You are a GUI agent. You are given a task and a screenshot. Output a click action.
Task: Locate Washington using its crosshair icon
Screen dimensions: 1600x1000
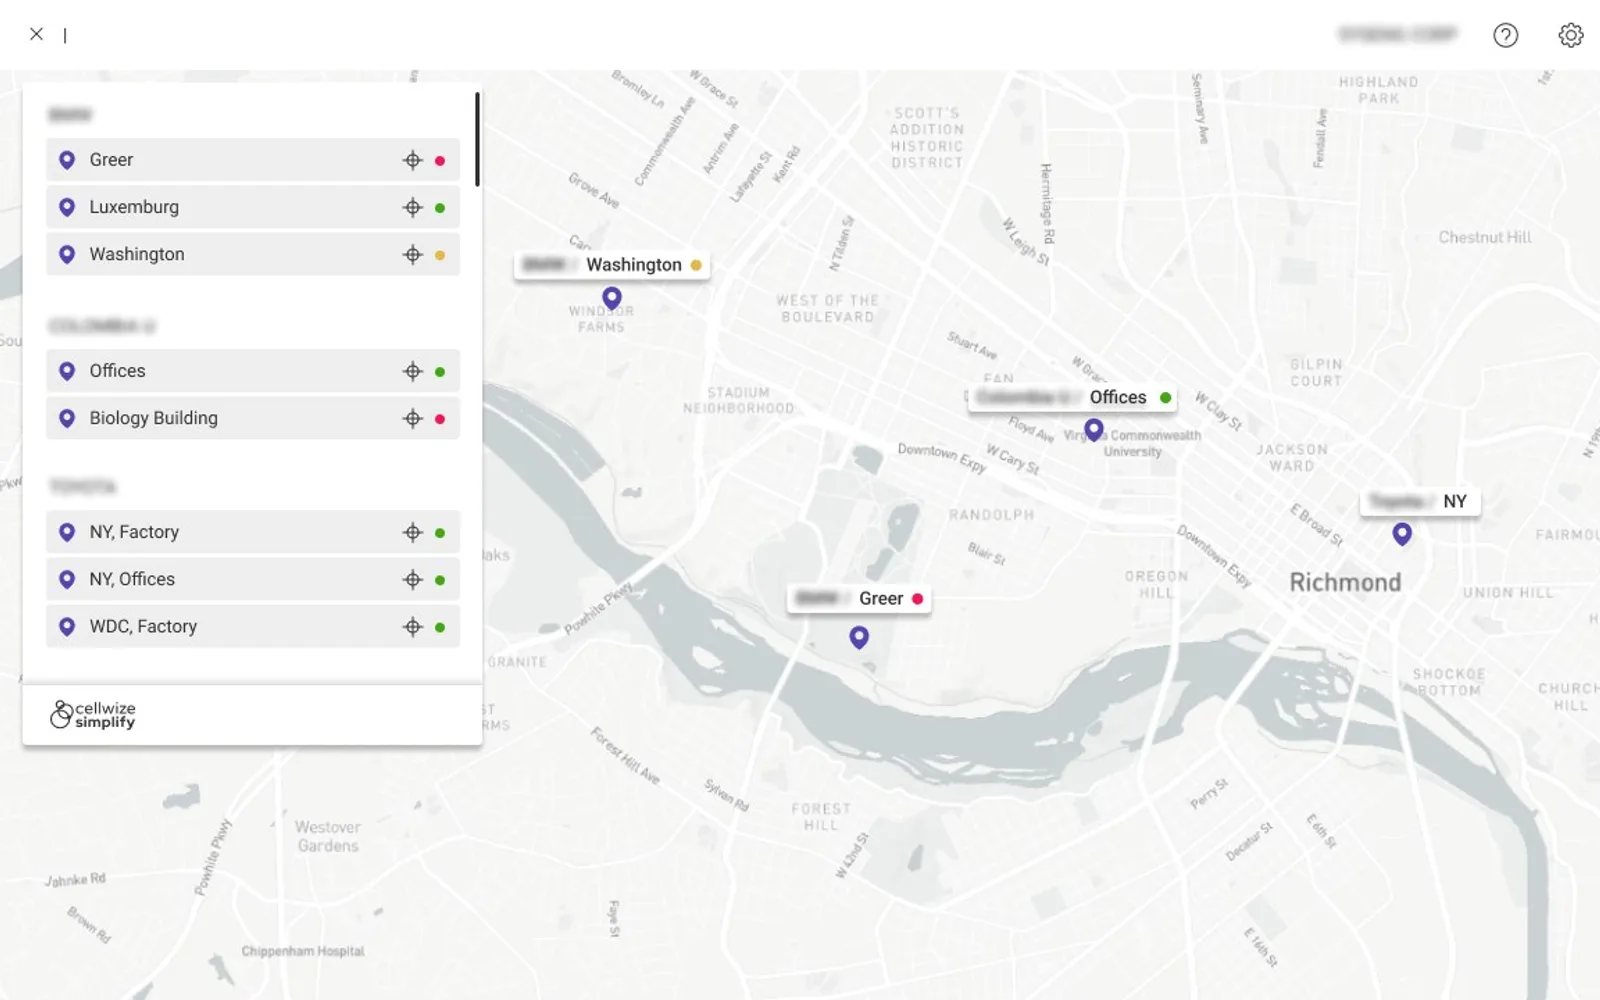tap(413, 254)
